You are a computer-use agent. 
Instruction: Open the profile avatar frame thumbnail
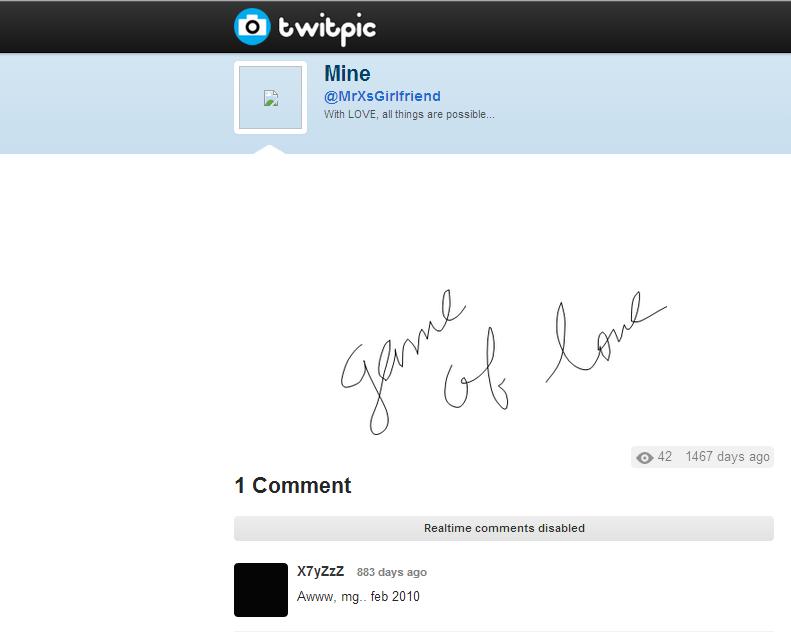pyautogui.click(x=270, y=98)
